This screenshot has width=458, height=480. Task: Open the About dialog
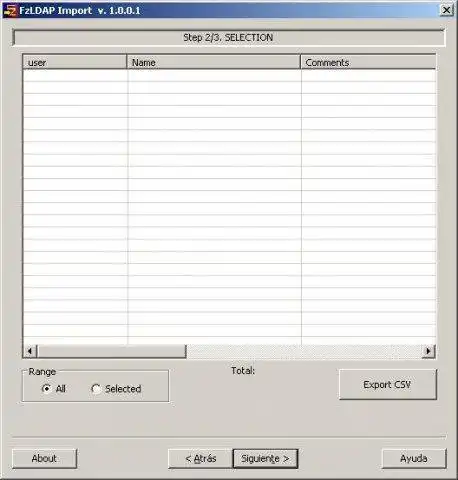click(44, 459)
